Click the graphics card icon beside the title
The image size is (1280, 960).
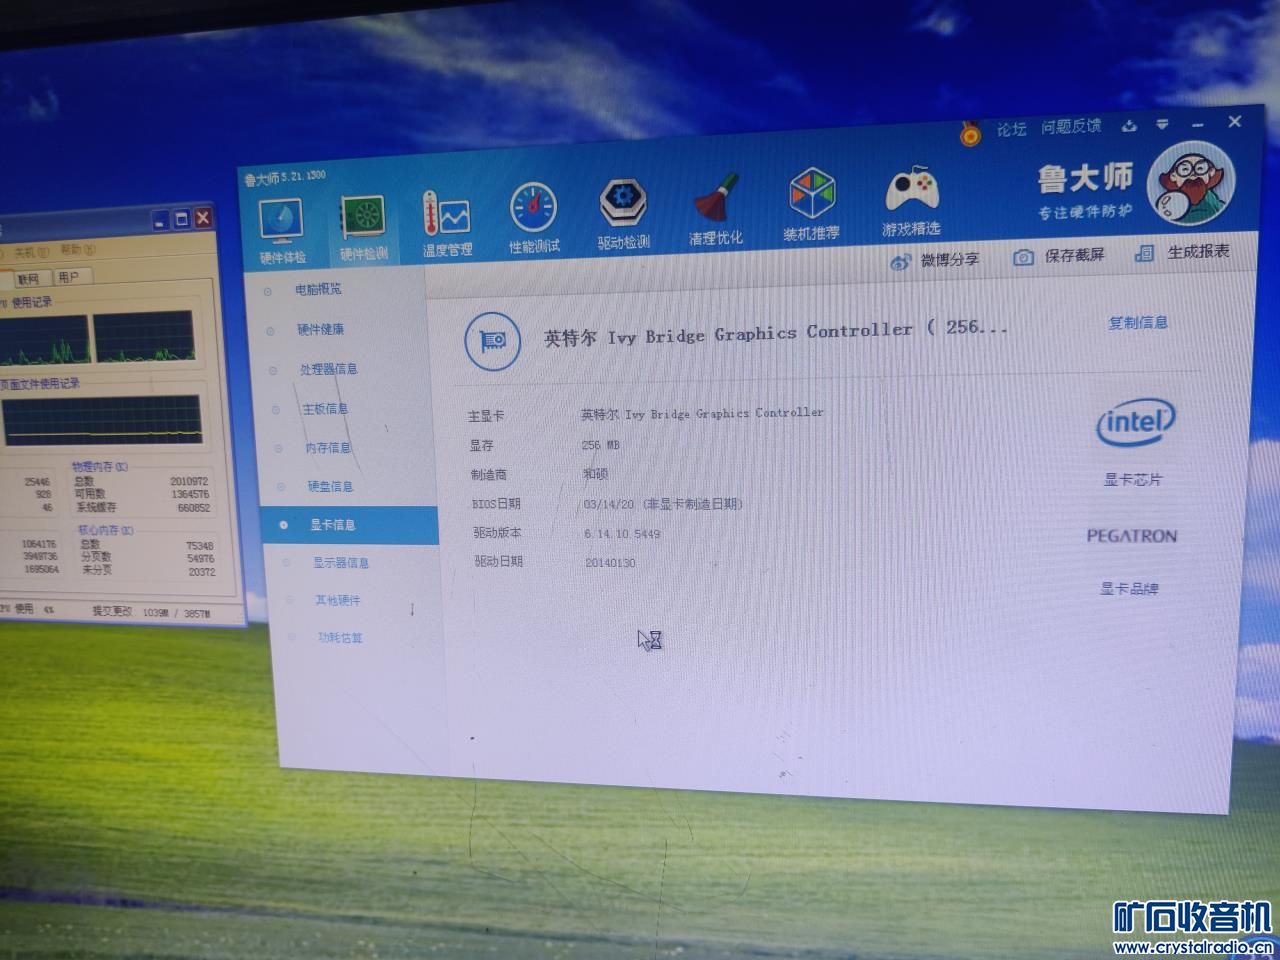click(x=493, y=341)
